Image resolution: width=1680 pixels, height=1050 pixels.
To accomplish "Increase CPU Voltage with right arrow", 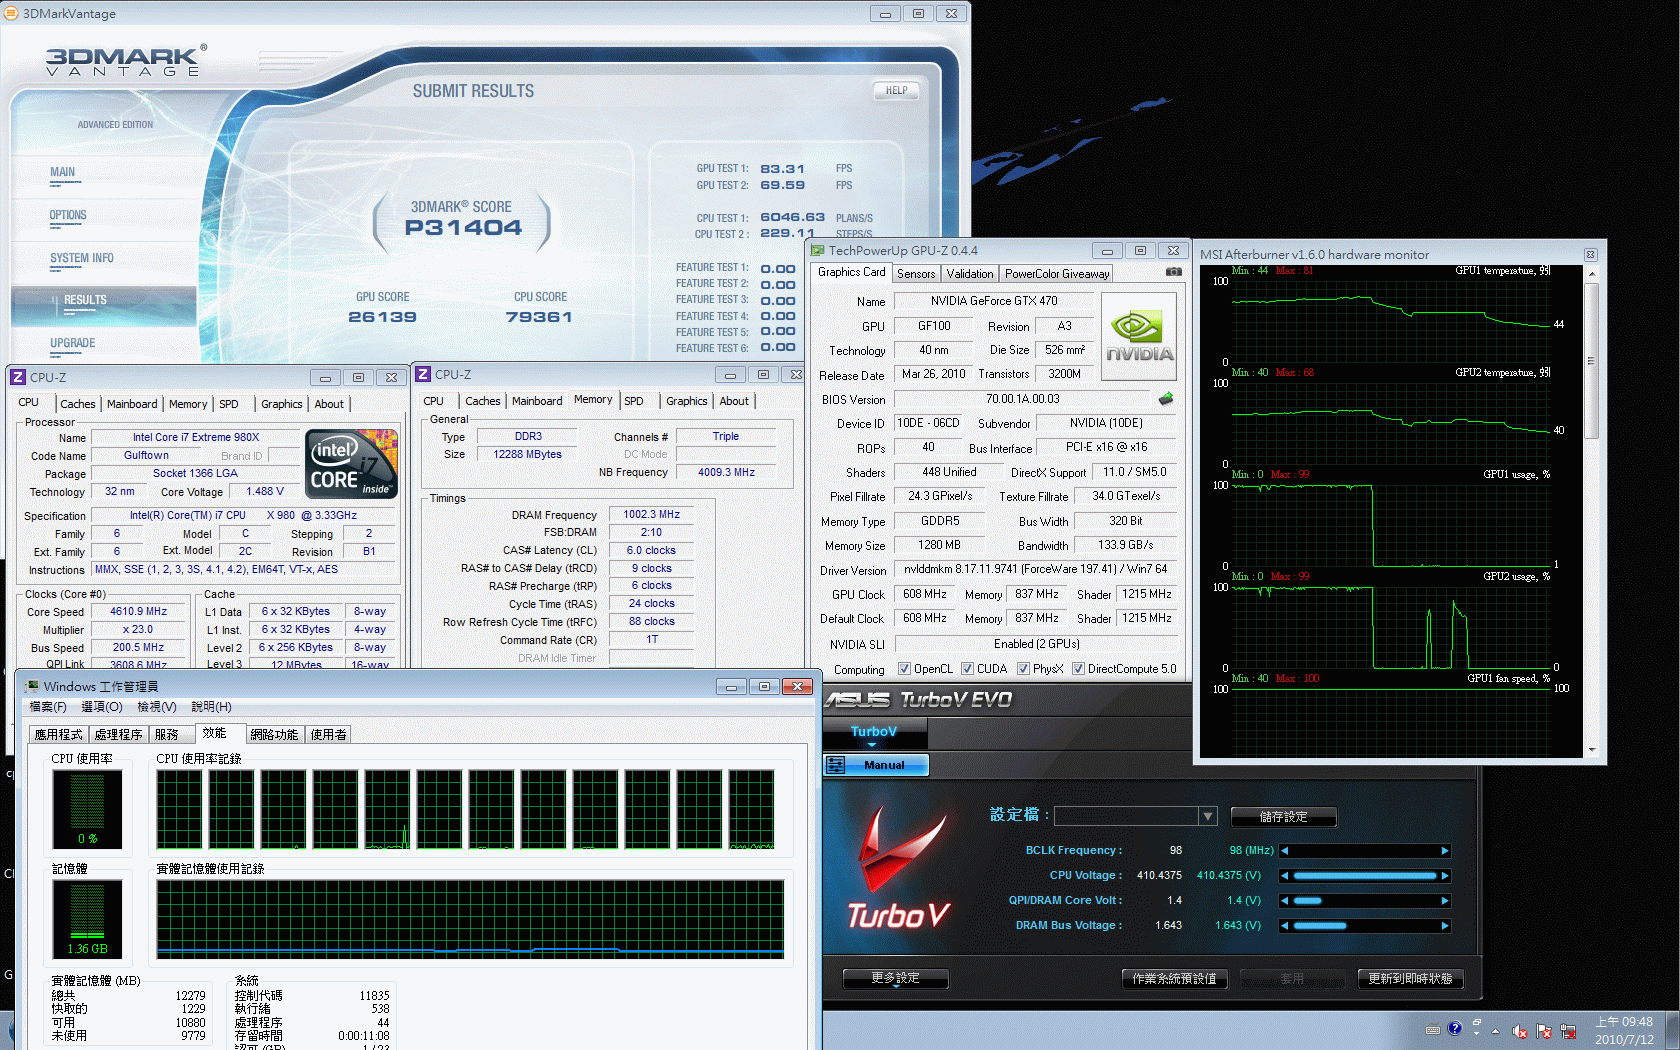I will (1445, 876).
